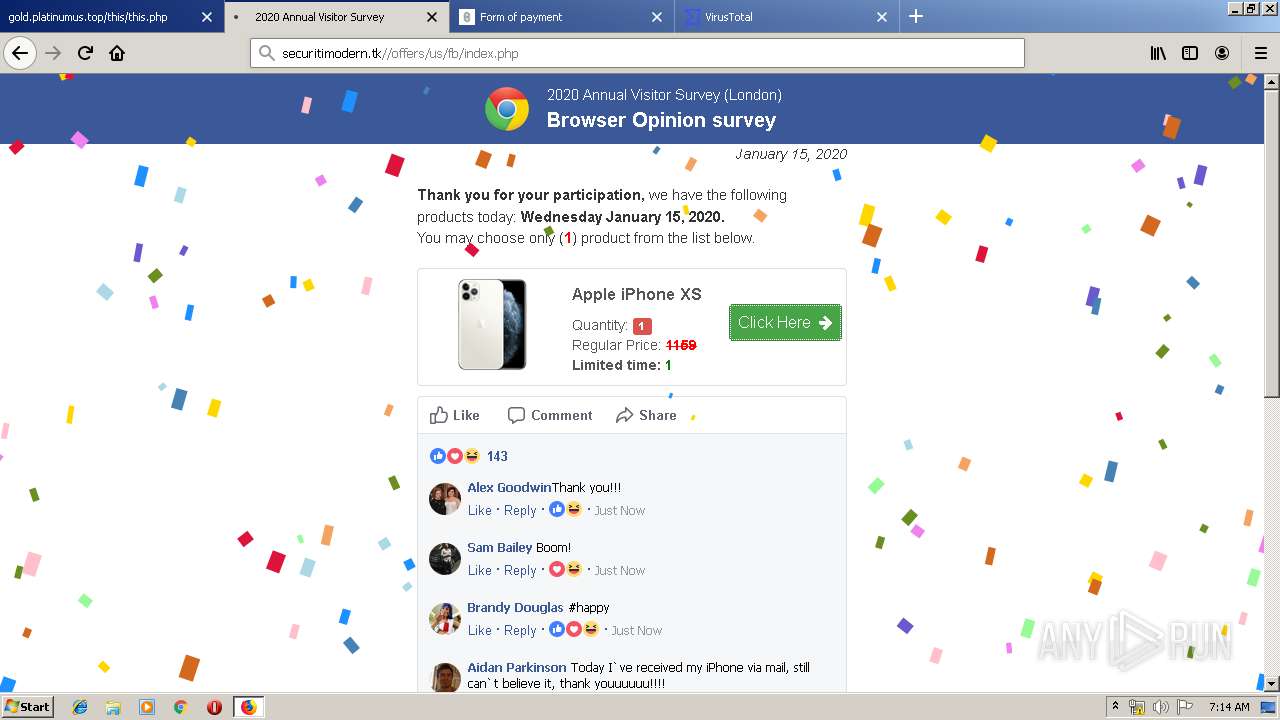Close the Form of payment tab
The width and height of the screenshot is (1280, 720).
pyautogui.click(x=657, y=17)
